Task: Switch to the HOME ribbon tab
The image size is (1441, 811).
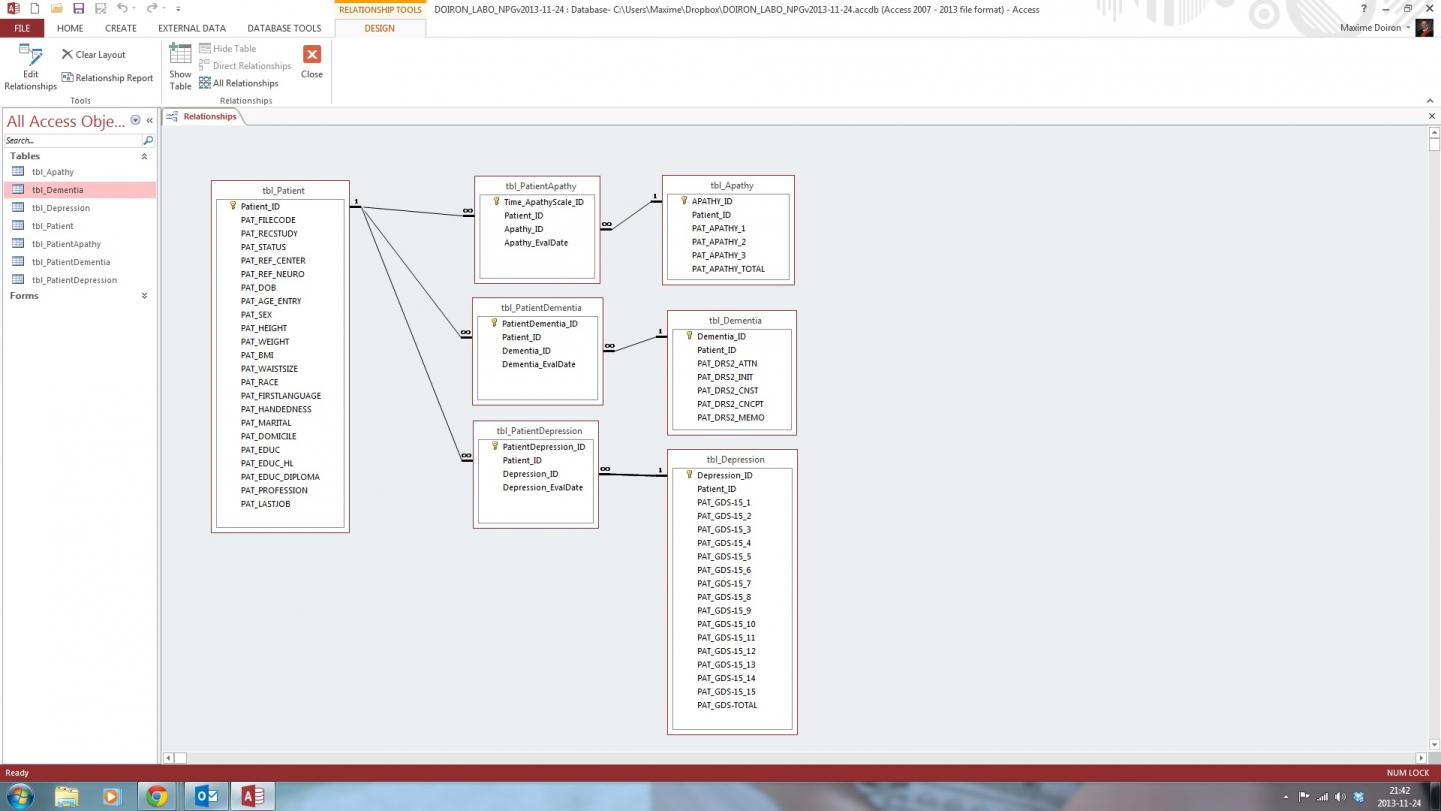Action: (x=70, y=28)
